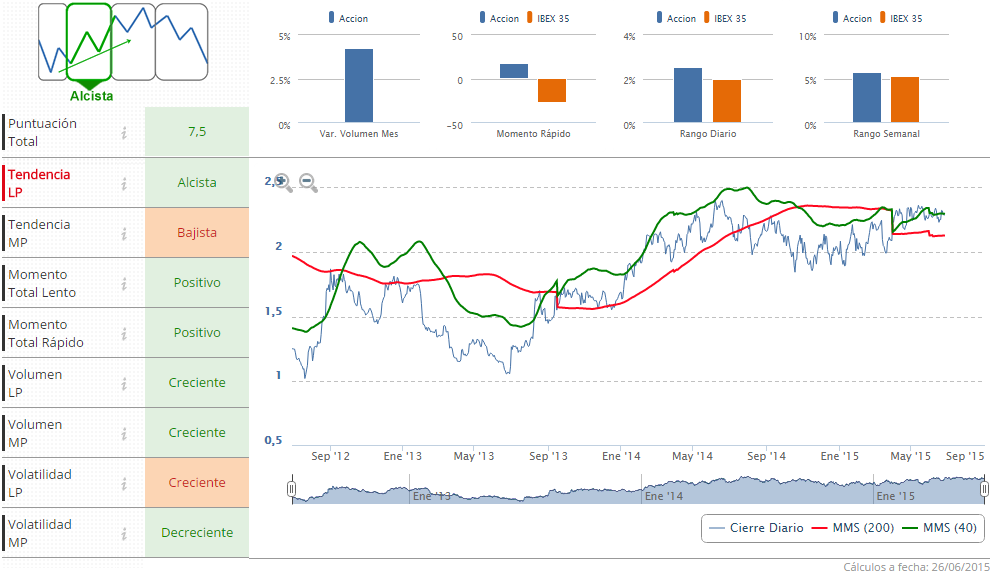
Task: Click the Bajista value for Tendencia MP
Action: click(x=197, y=233)
